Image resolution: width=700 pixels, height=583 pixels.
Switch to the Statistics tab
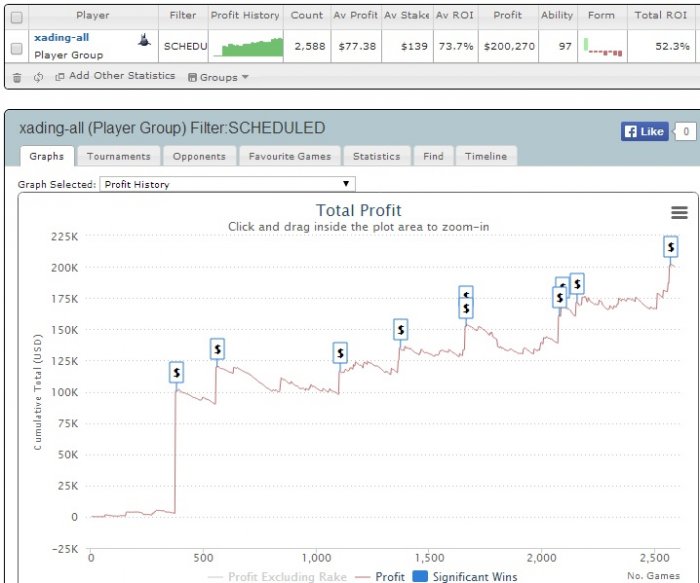coord(376,156)
